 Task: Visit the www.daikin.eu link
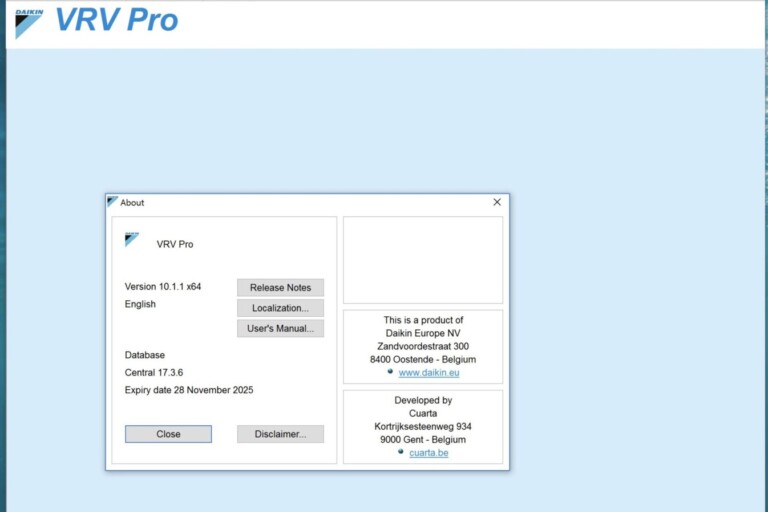429,373
